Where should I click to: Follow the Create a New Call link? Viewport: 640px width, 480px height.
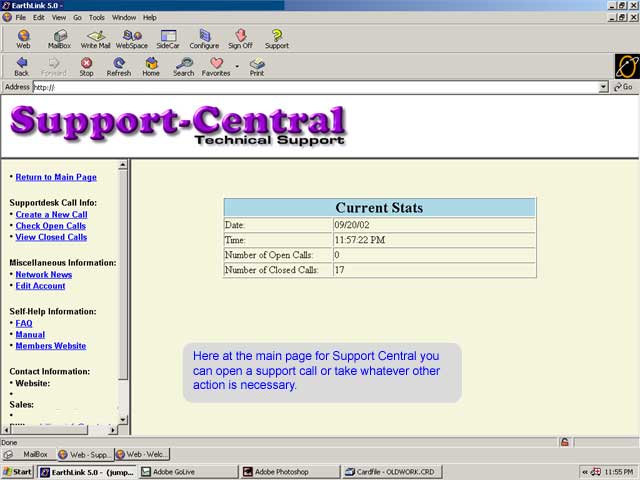[51, 215]
